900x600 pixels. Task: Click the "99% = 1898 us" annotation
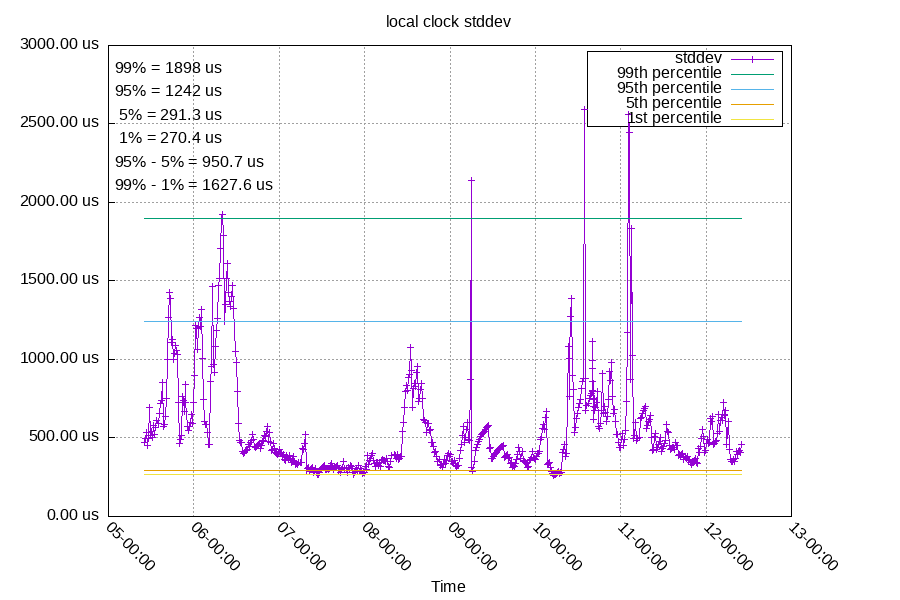click(x=168, y=68)
